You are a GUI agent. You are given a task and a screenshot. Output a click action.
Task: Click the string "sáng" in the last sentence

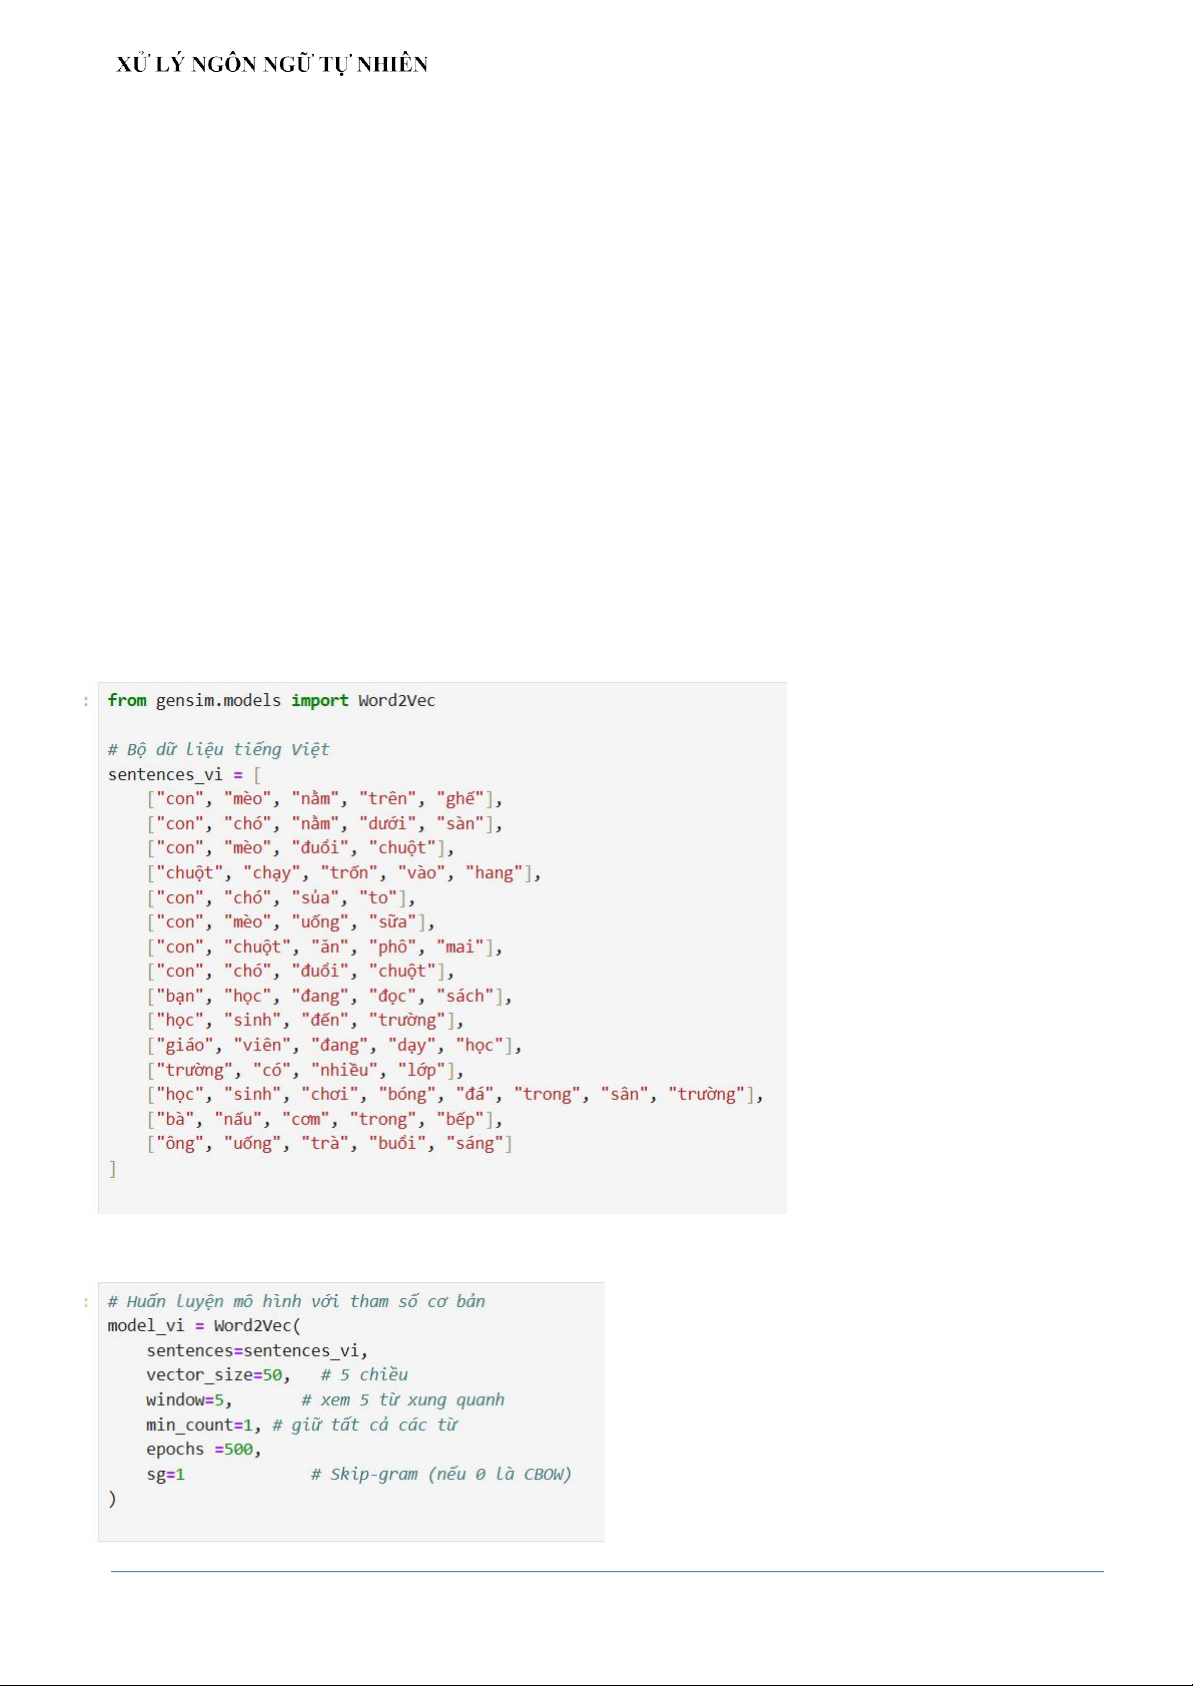pyautogui.click(x=475, y=1142)
